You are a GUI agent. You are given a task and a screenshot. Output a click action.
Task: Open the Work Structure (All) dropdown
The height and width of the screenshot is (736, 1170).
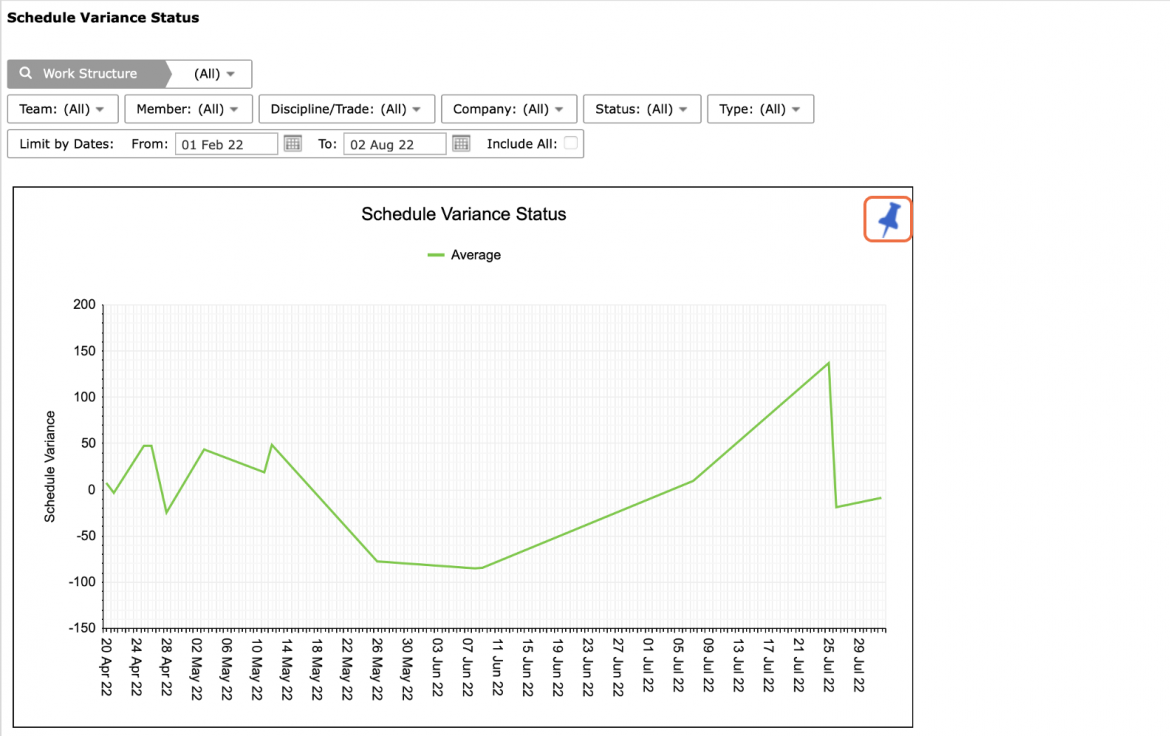point(213,74)
